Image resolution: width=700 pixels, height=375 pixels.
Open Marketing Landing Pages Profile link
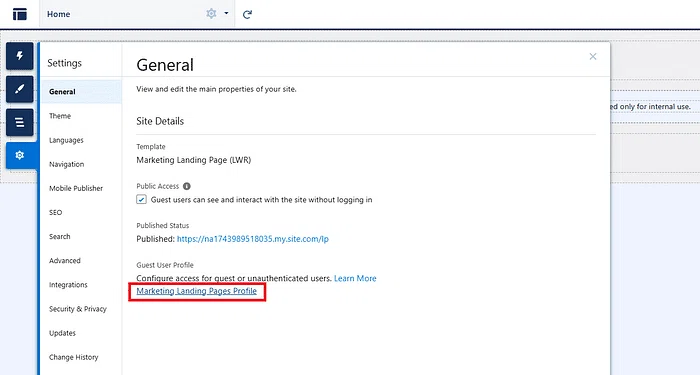coord(196,291)
